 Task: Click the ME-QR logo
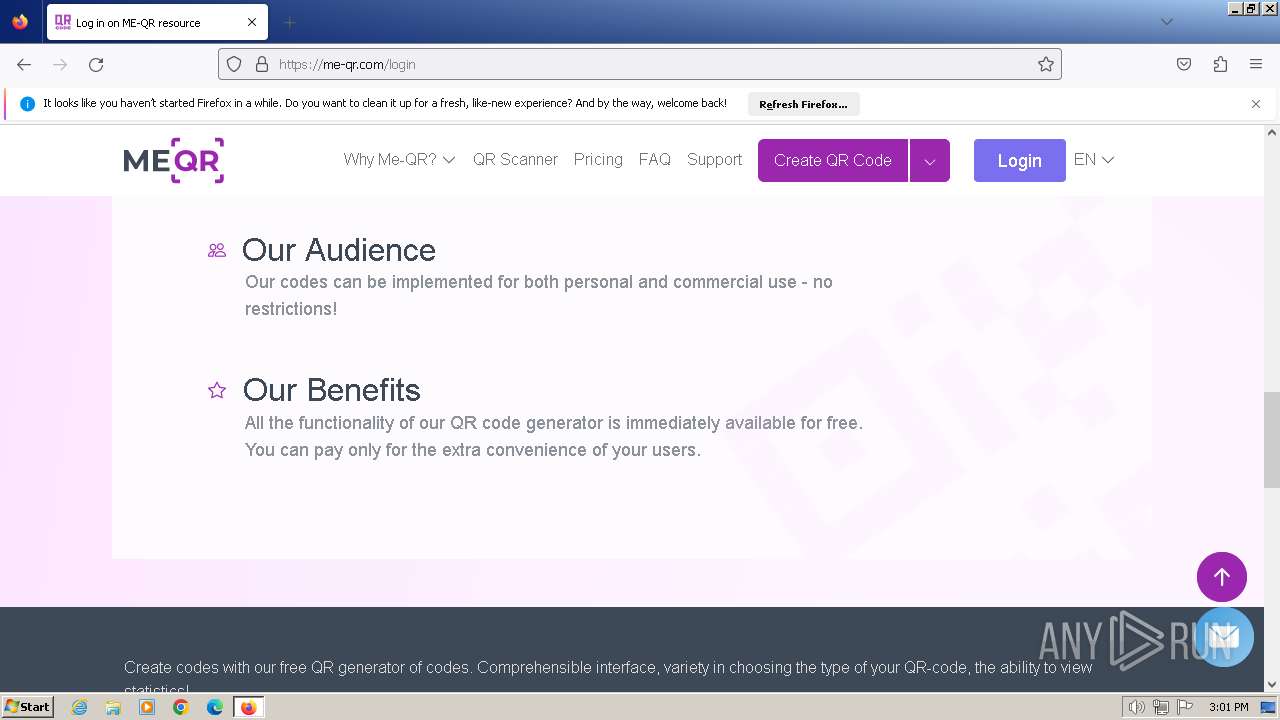point(174,160)
